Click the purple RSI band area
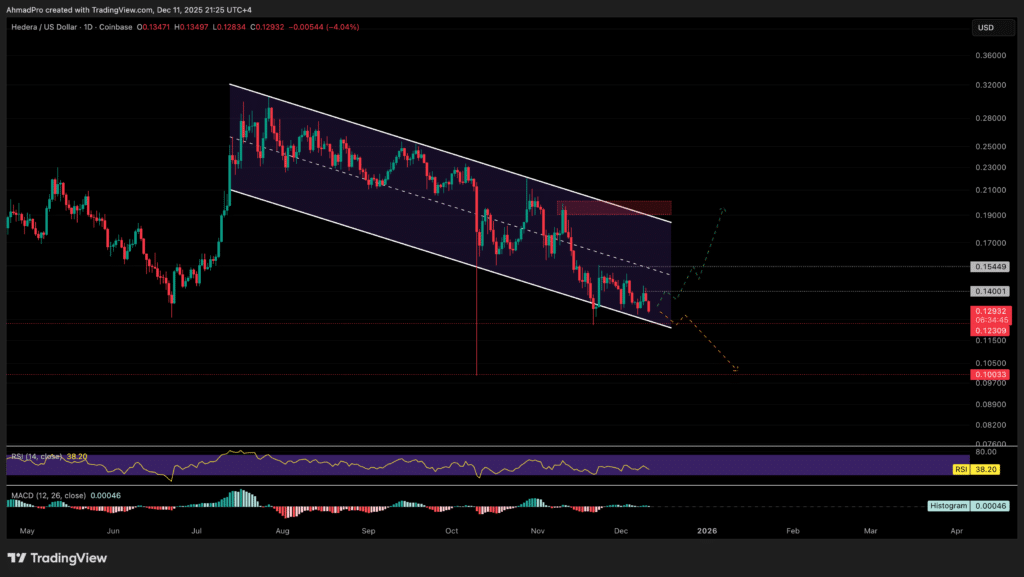 [300, 465]
